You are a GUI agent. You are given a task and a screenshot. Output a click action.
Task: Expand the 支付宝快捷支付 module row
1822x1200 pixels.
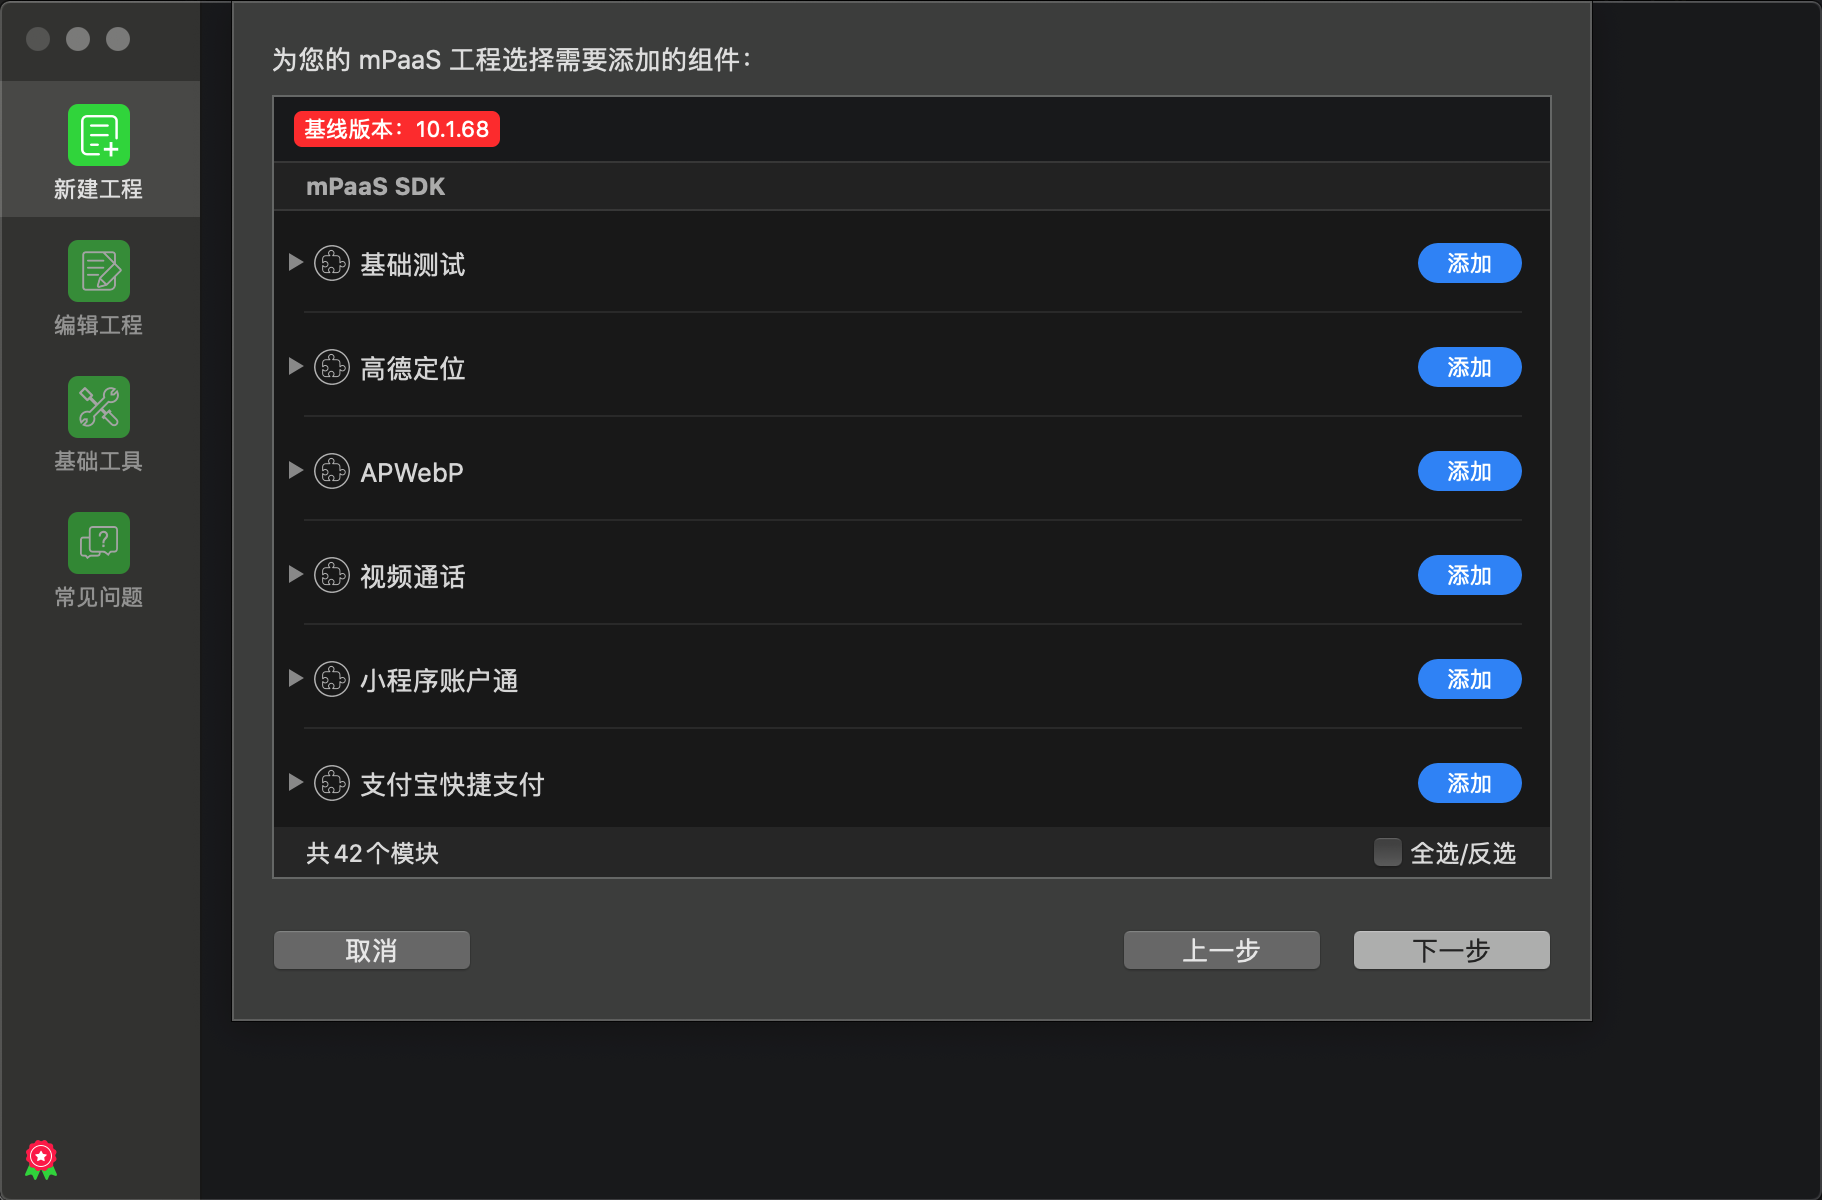(x=296, y=782)
